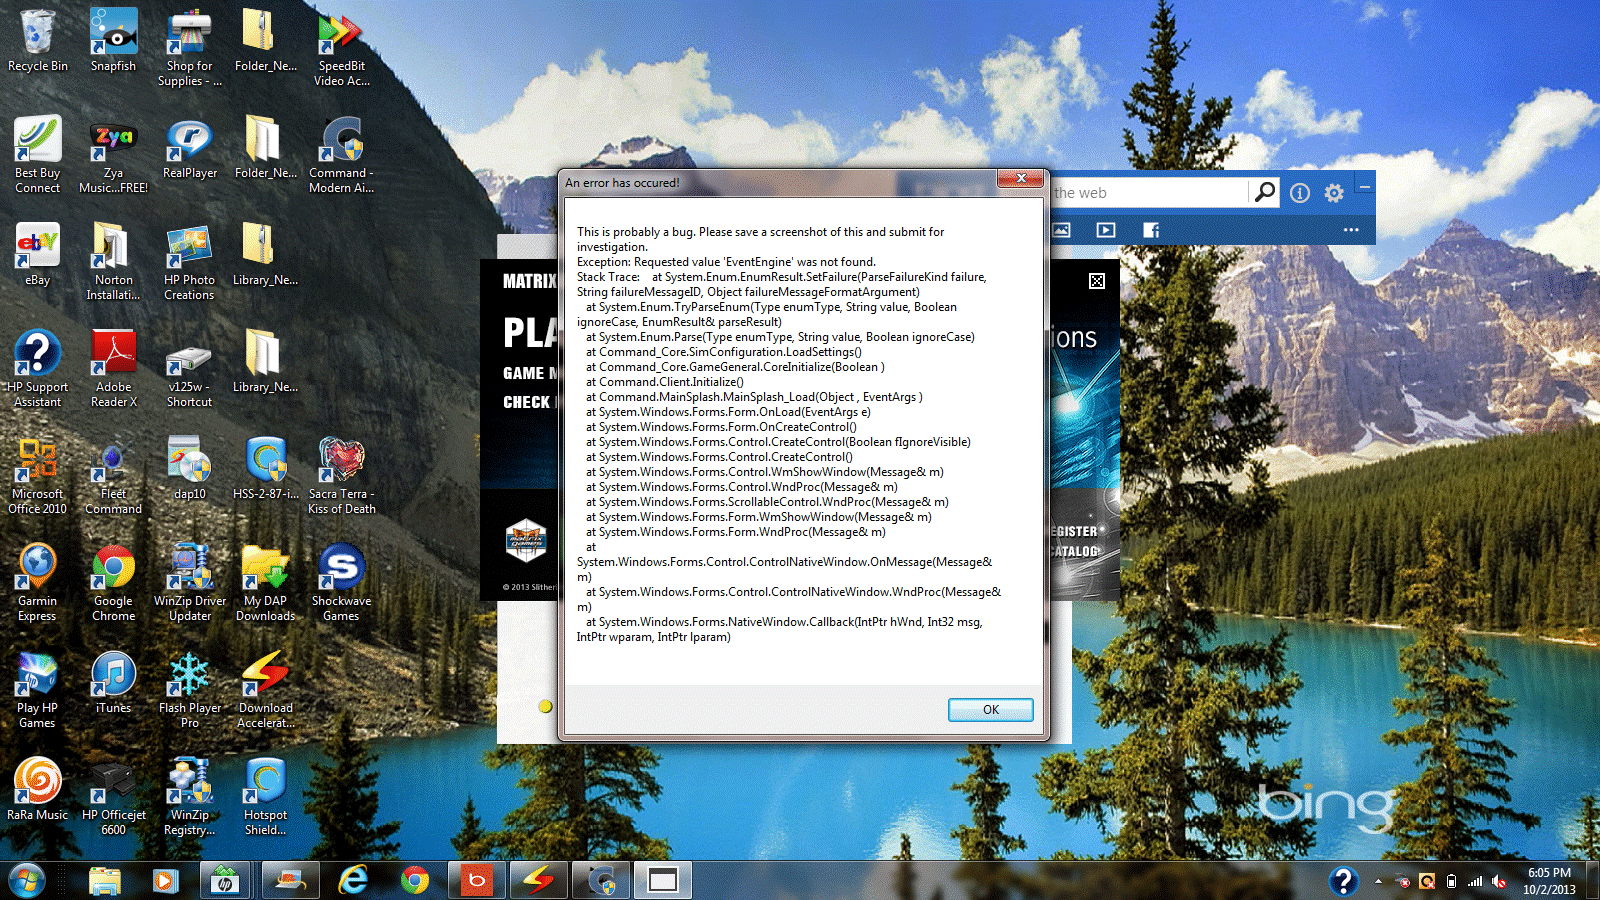Click the Bing search web input field
The width and height of the screenshot is (1600, 900).
(1150, 193)
